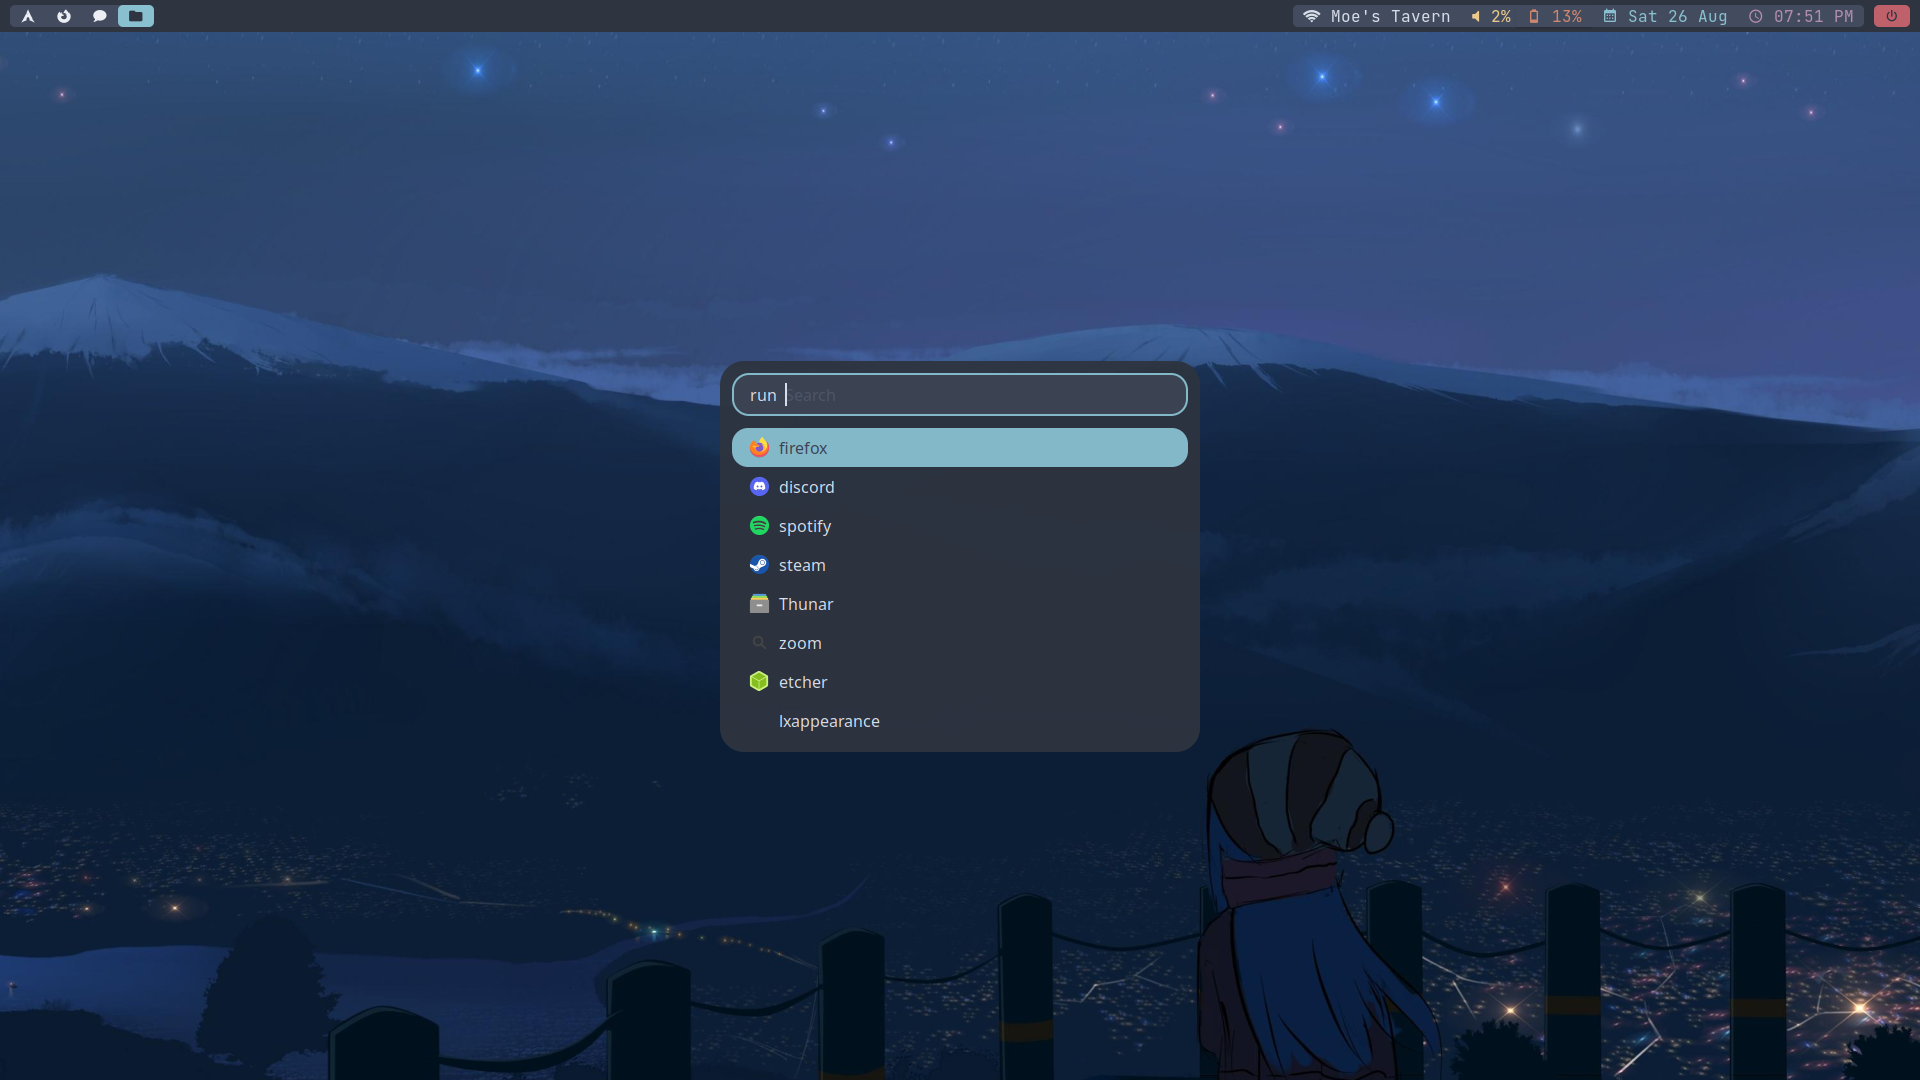Switch to the chat bubble workspace

[x=99, y=16]
